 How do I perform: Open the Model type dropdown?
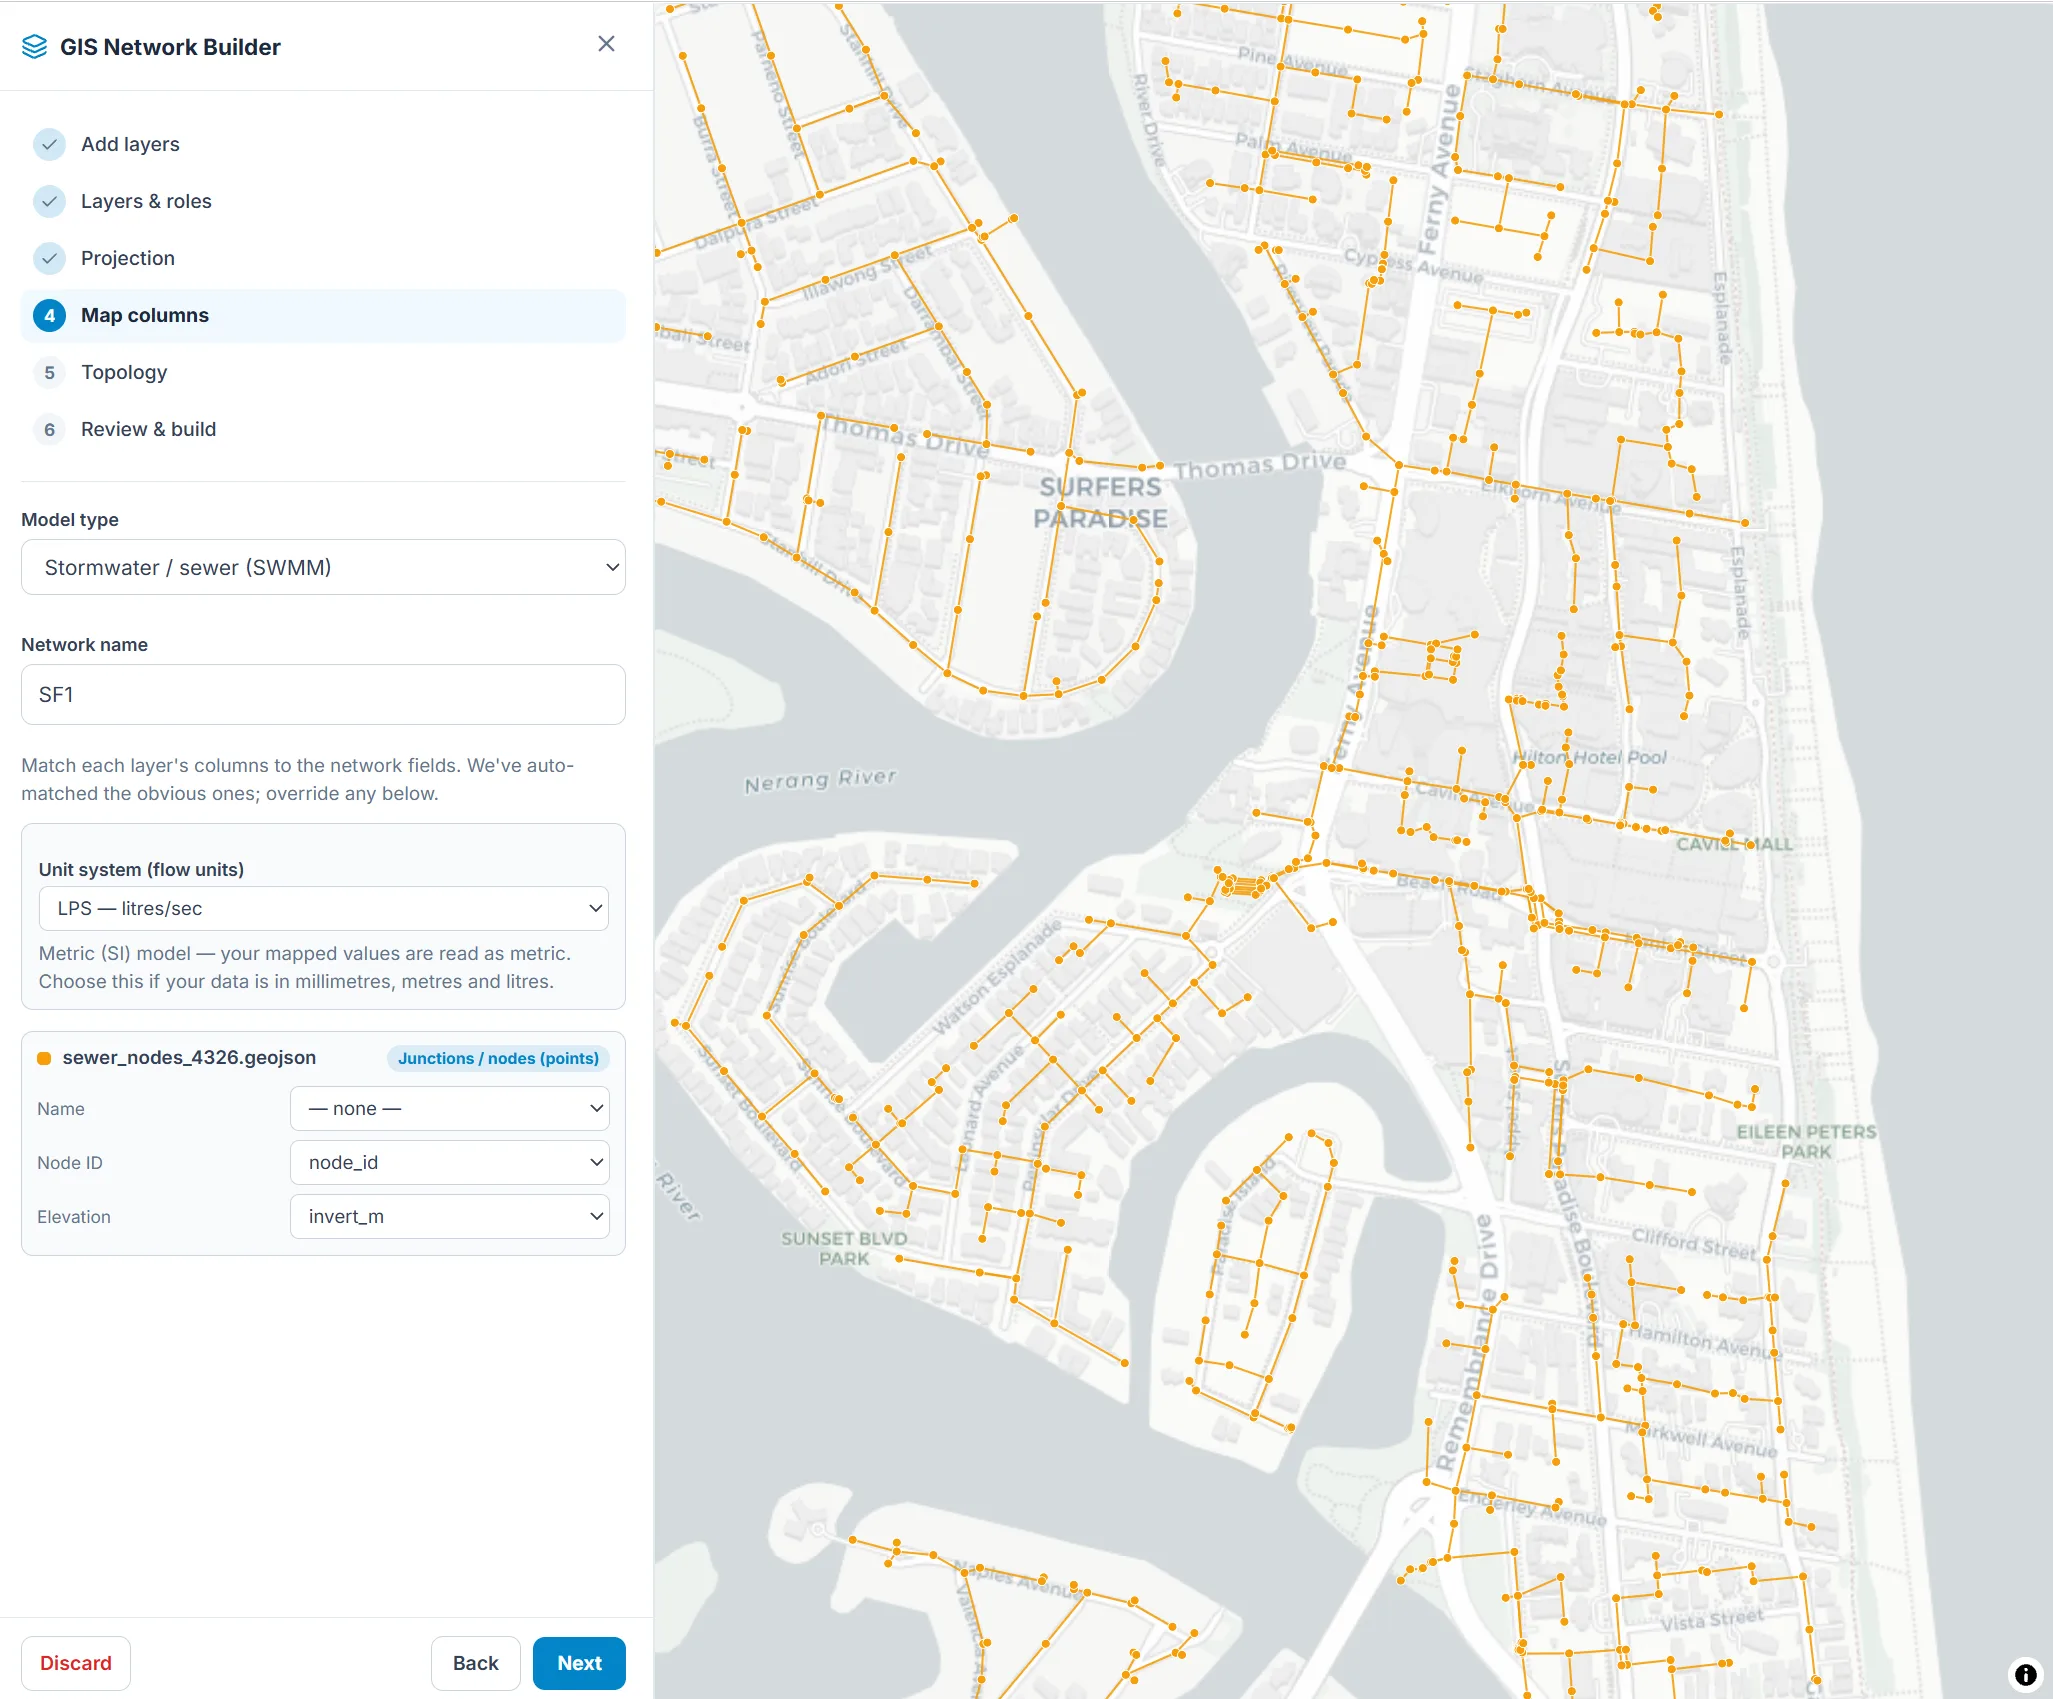(x=323, y=567)
